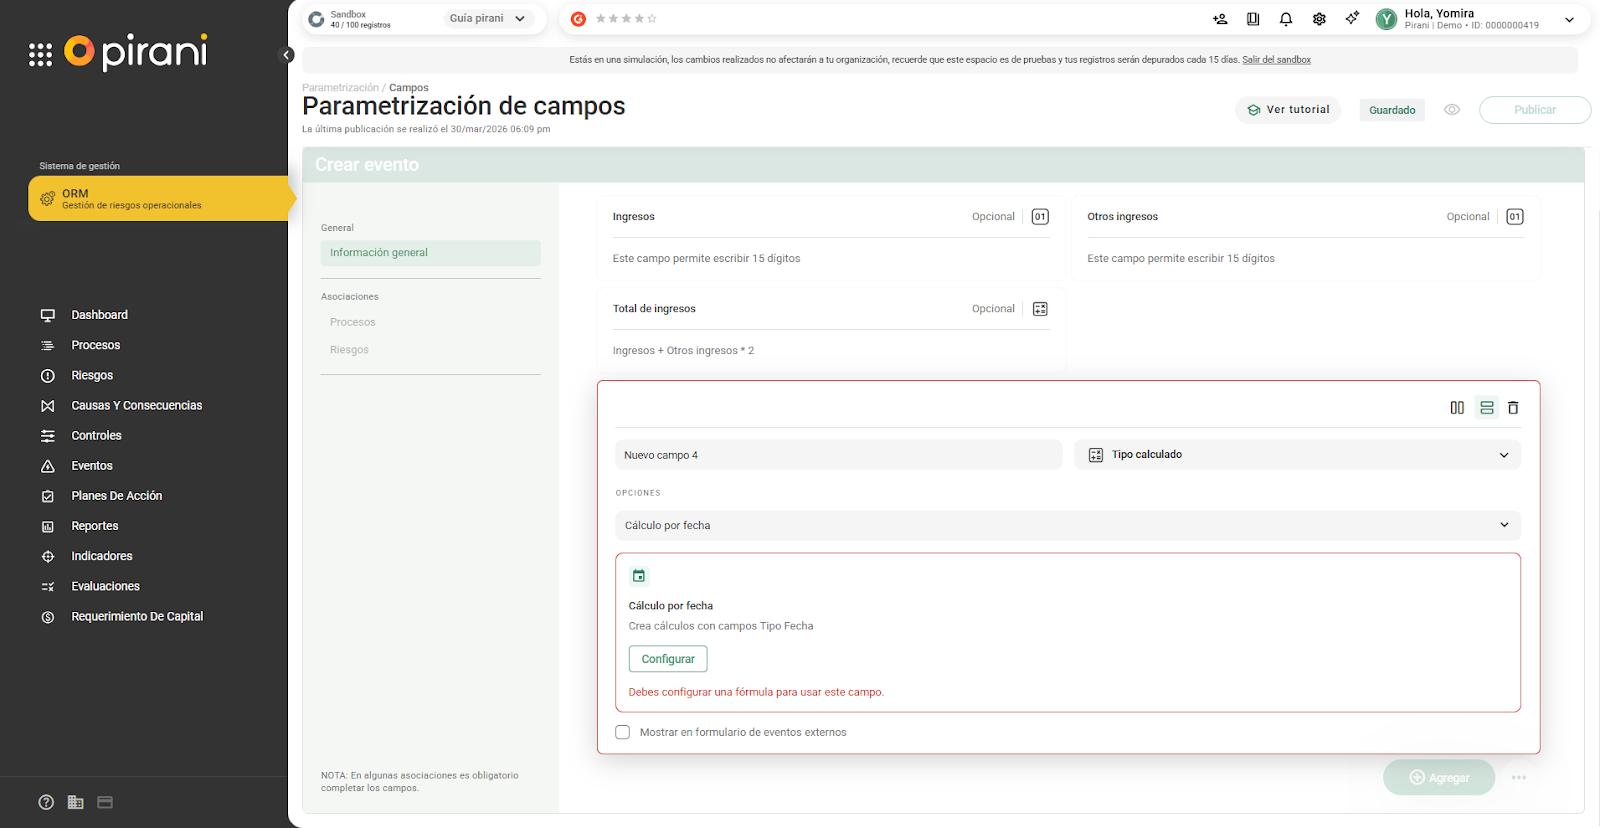Open the Guía pirani dropdown
The image size is (1600, 828).
[487, 19]
